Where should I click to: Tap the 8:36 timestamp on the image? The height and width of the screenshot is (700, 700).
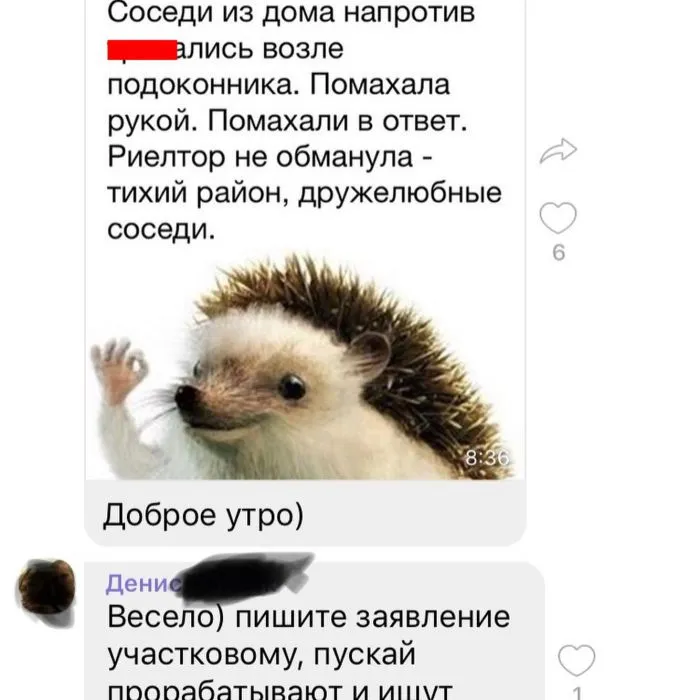pyautogui.click(x=487, y=458)
